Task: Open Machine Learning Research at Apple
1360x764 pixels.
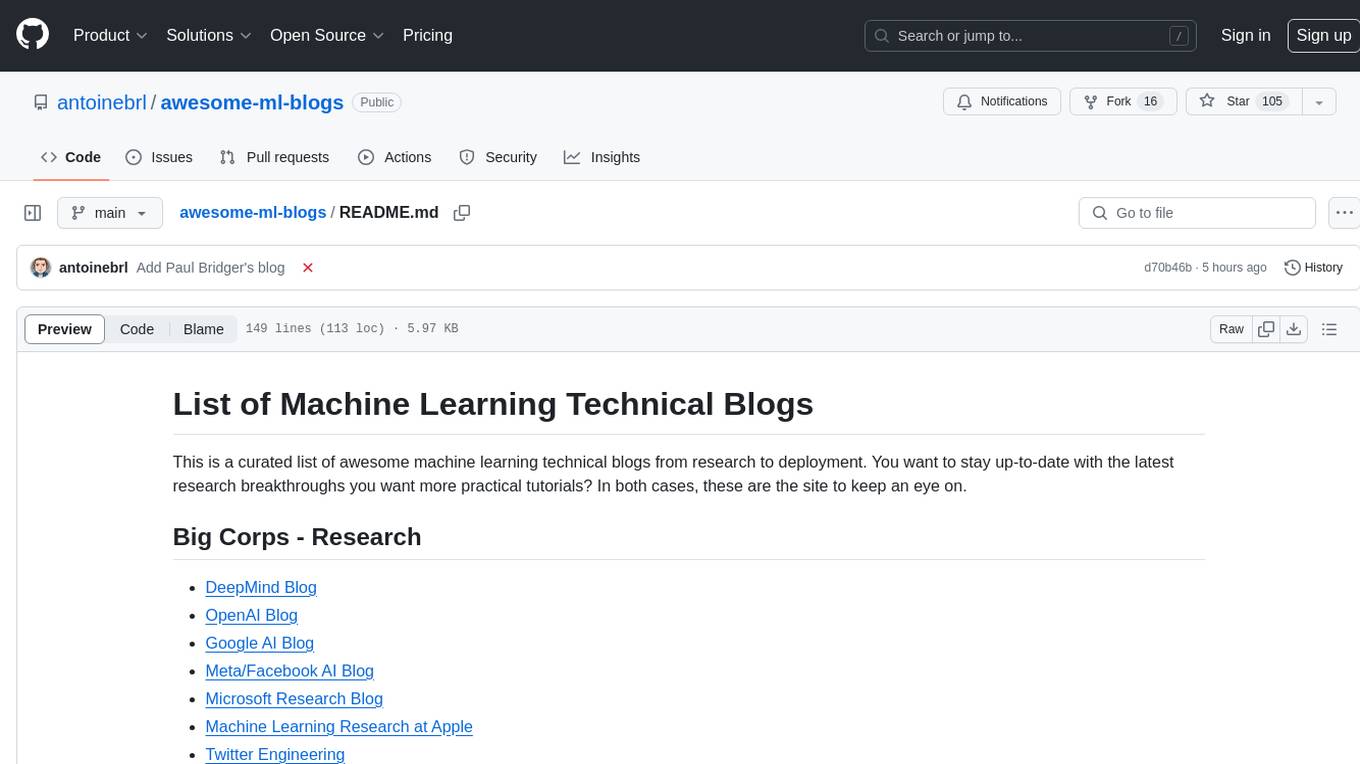Action: click(x=339, y=727)
